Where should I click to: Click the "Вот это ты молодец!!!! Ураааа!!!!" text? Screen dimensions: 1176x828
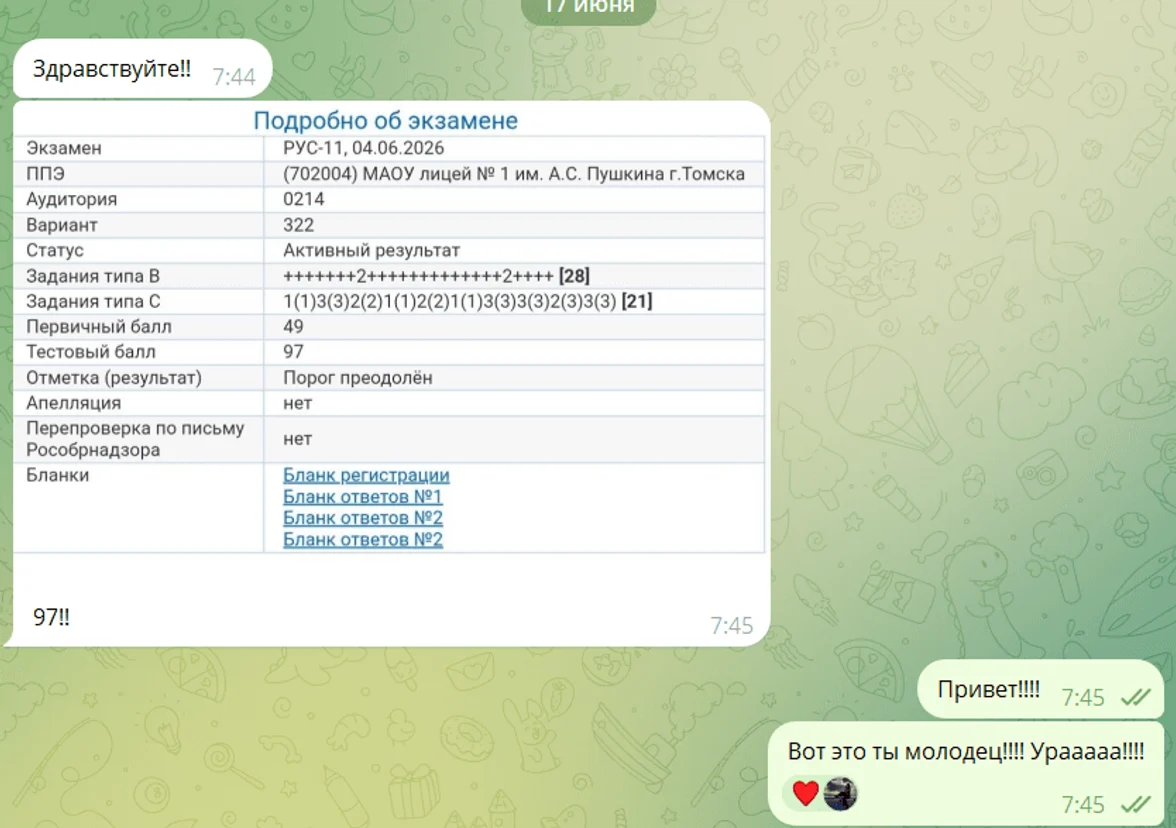[x=966, y=752]
